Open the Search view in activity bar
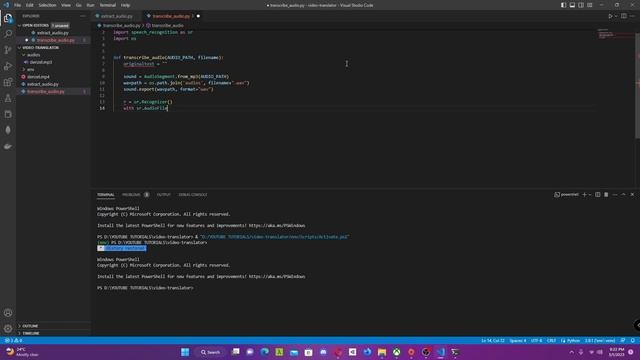The height and width of the screenshot is (360, 640). pyautogui.click(x=8, y=34)
